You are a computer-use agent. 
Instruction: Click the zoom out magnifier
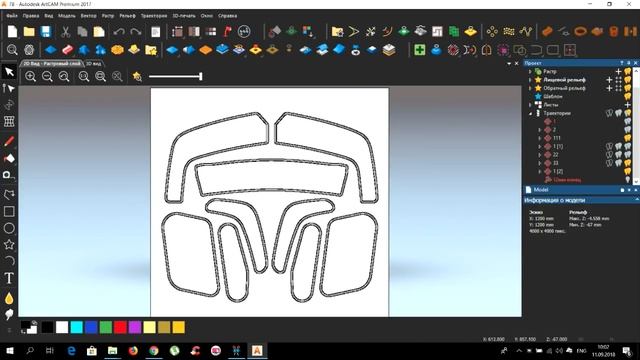coord(47,76)
